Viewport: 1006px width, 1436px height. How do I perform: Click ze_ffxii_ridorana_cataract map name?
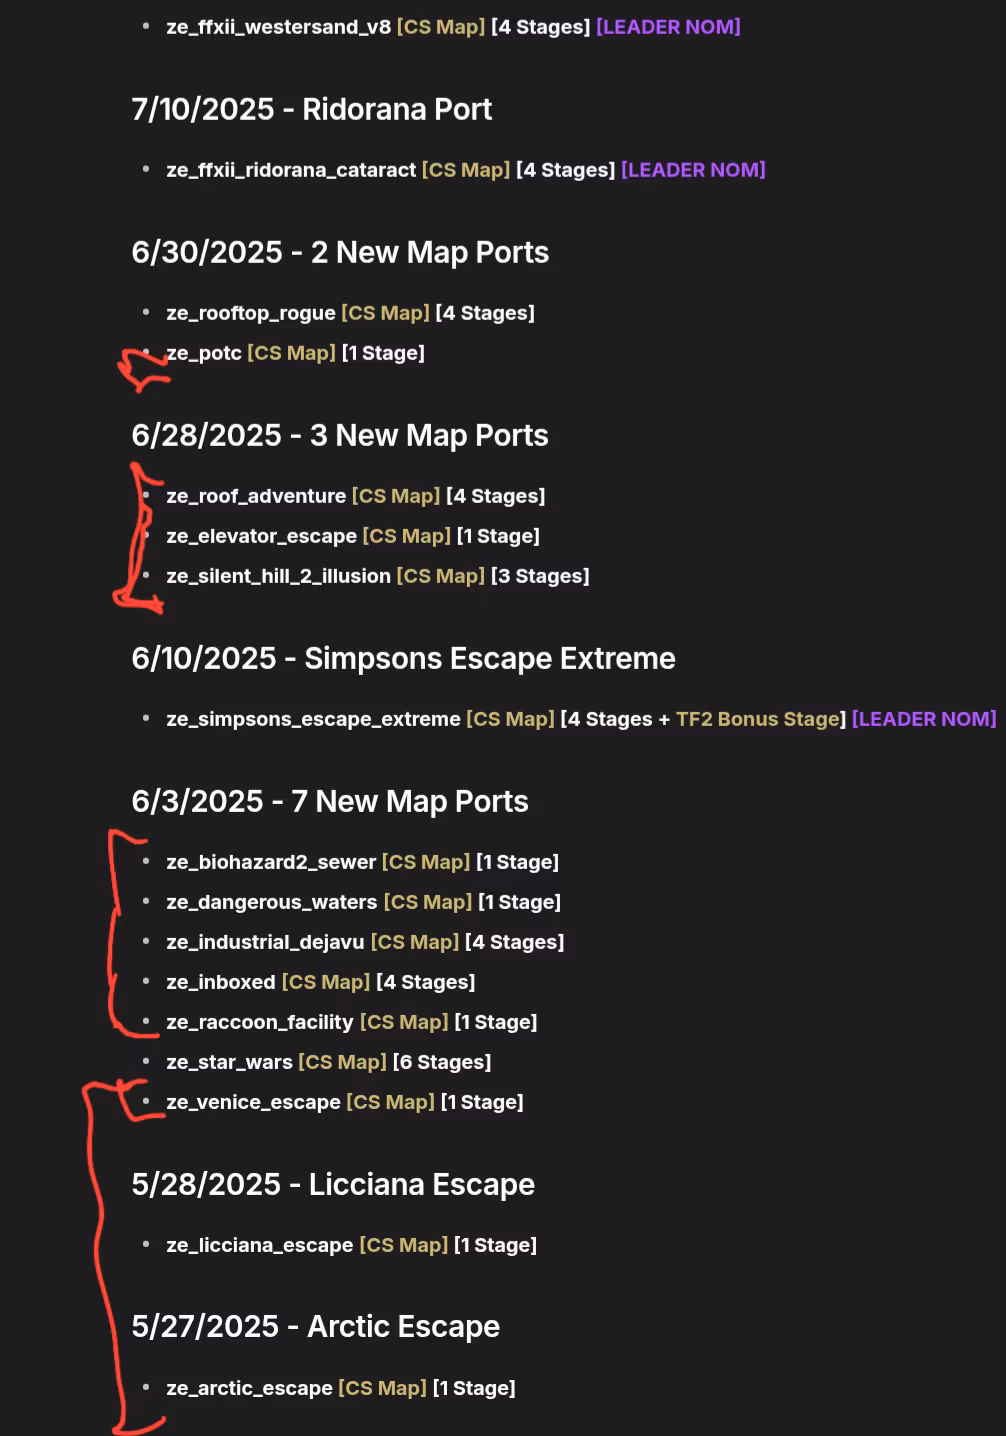coord(291,170)
